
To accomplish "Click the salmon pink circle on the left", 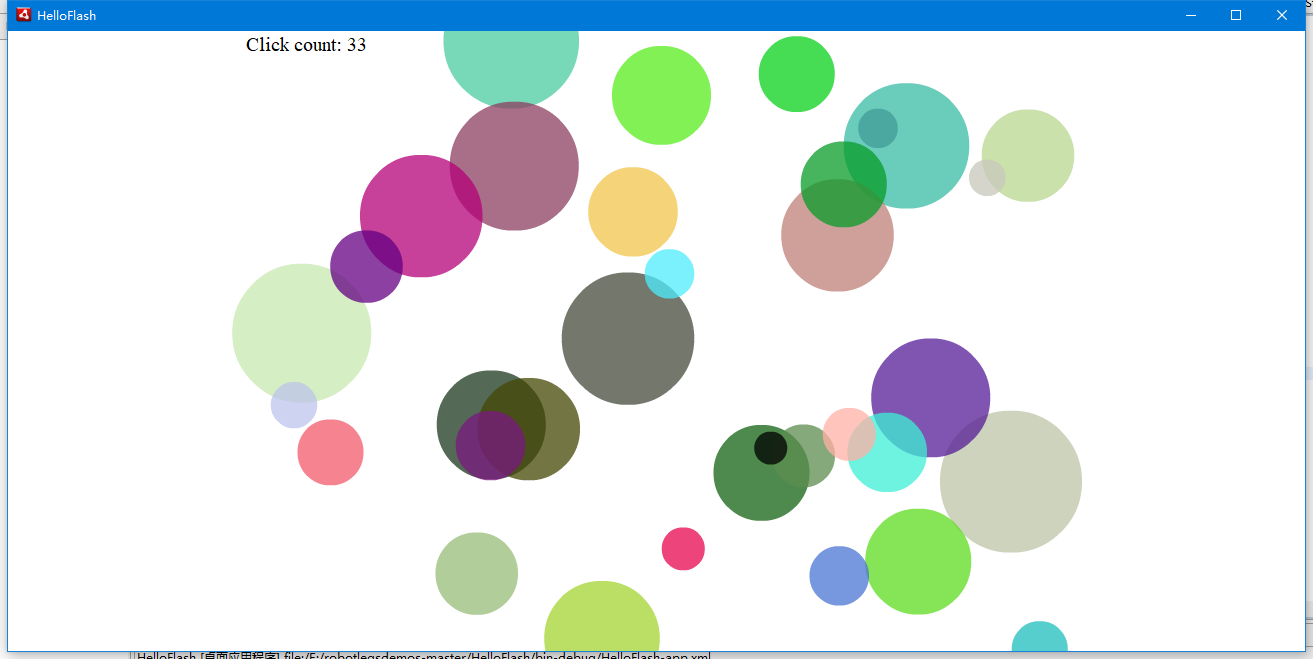I will [x=330, y=452].
